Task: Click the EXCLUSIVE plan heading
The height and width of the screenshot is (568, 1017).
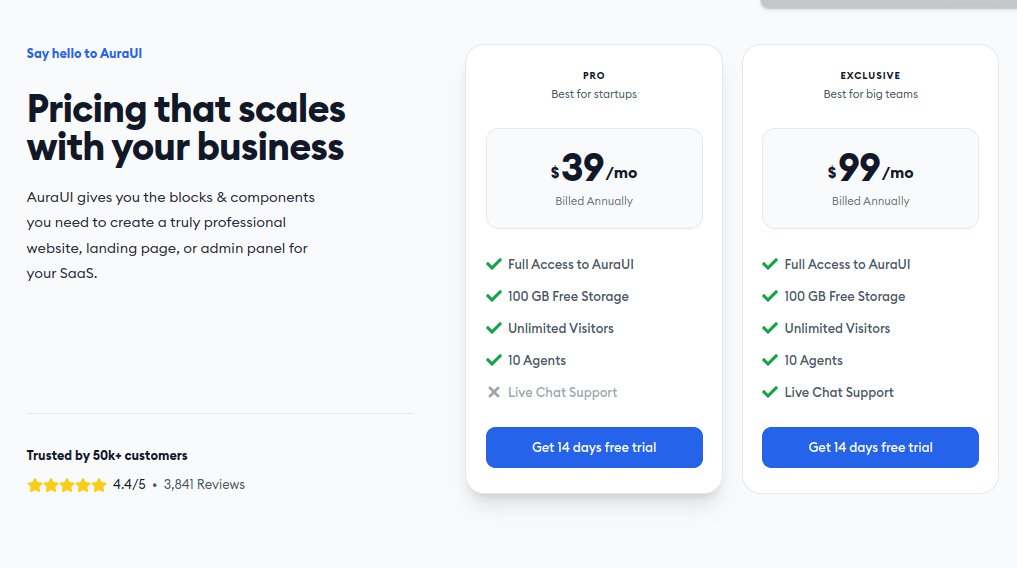Action: tap(870, 75)
